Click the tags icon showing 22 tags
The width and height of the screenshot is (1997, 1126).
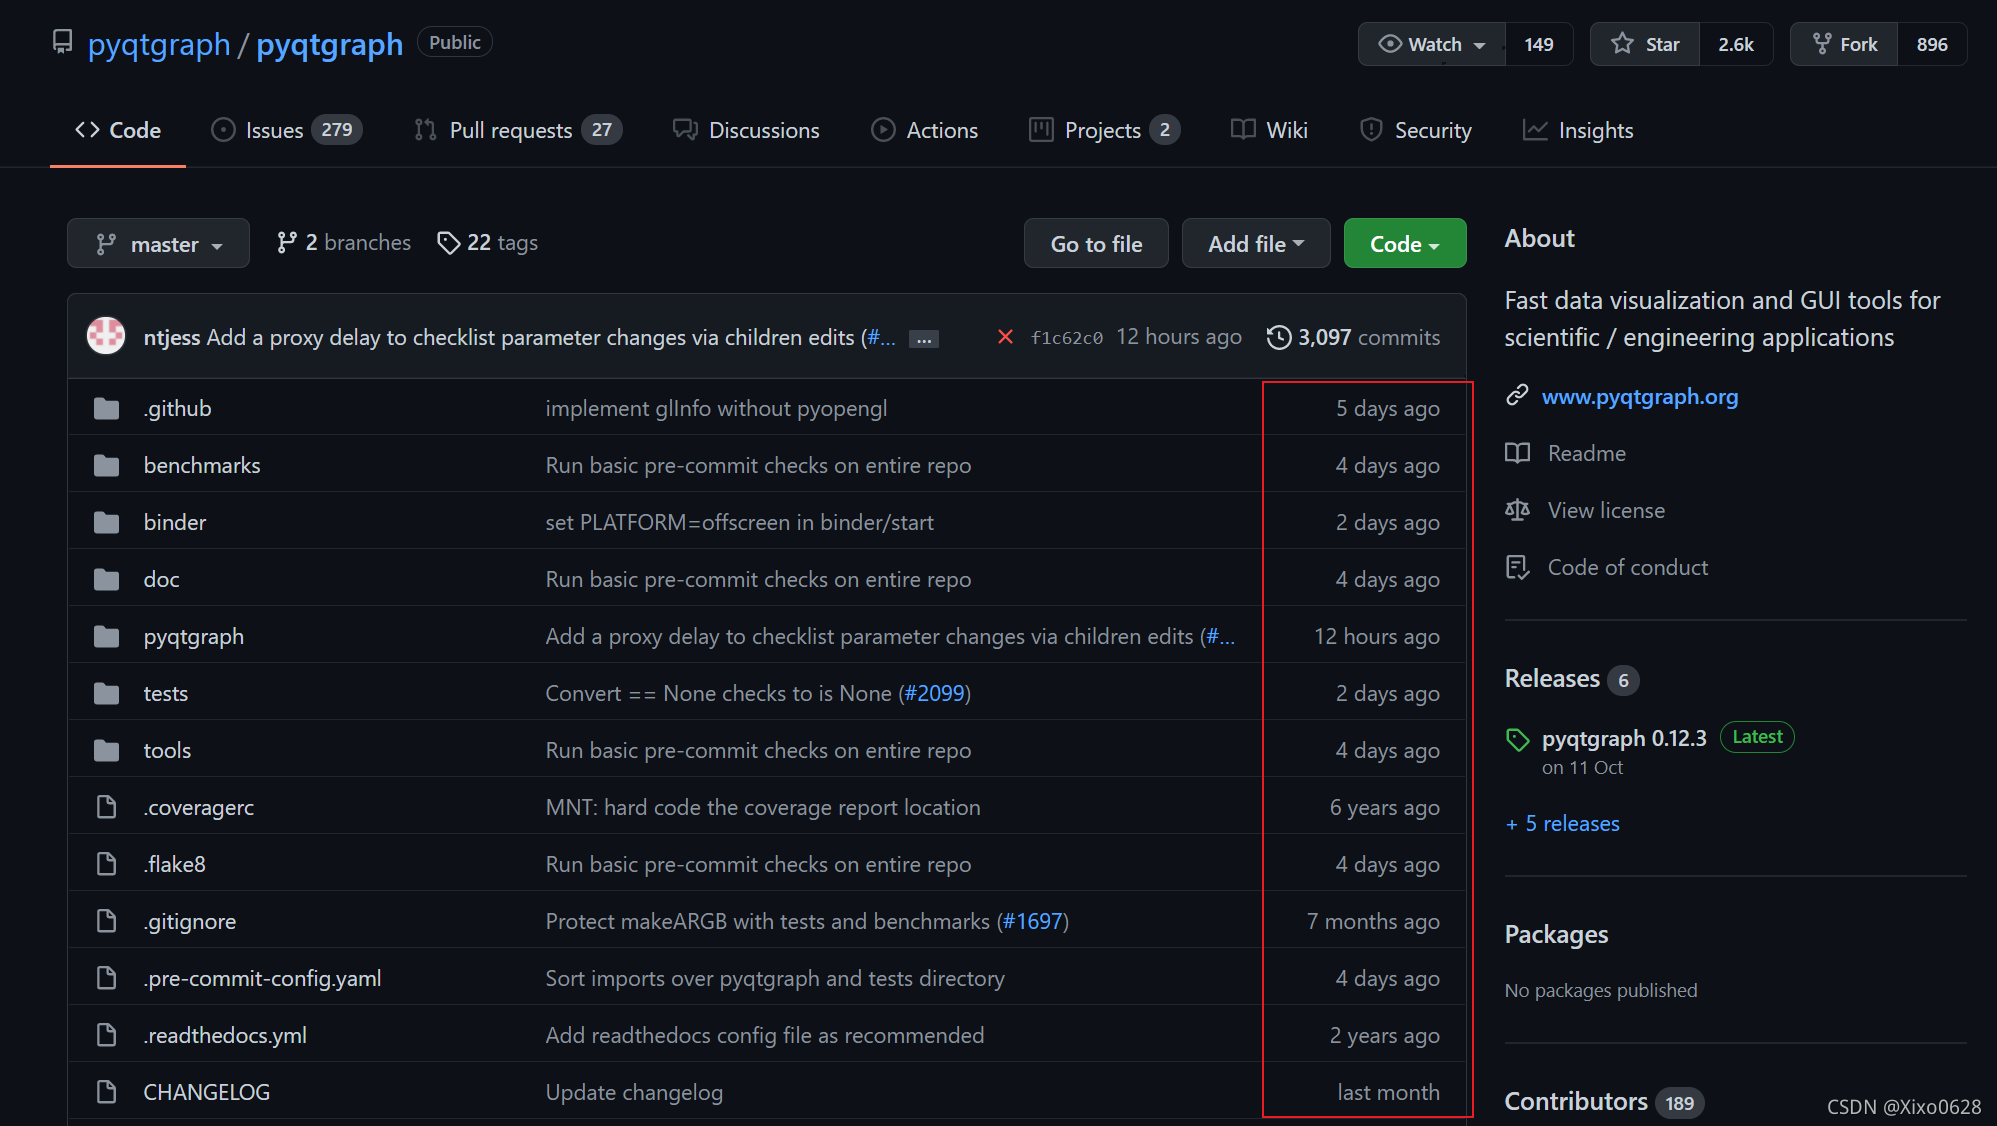(448, 243)
